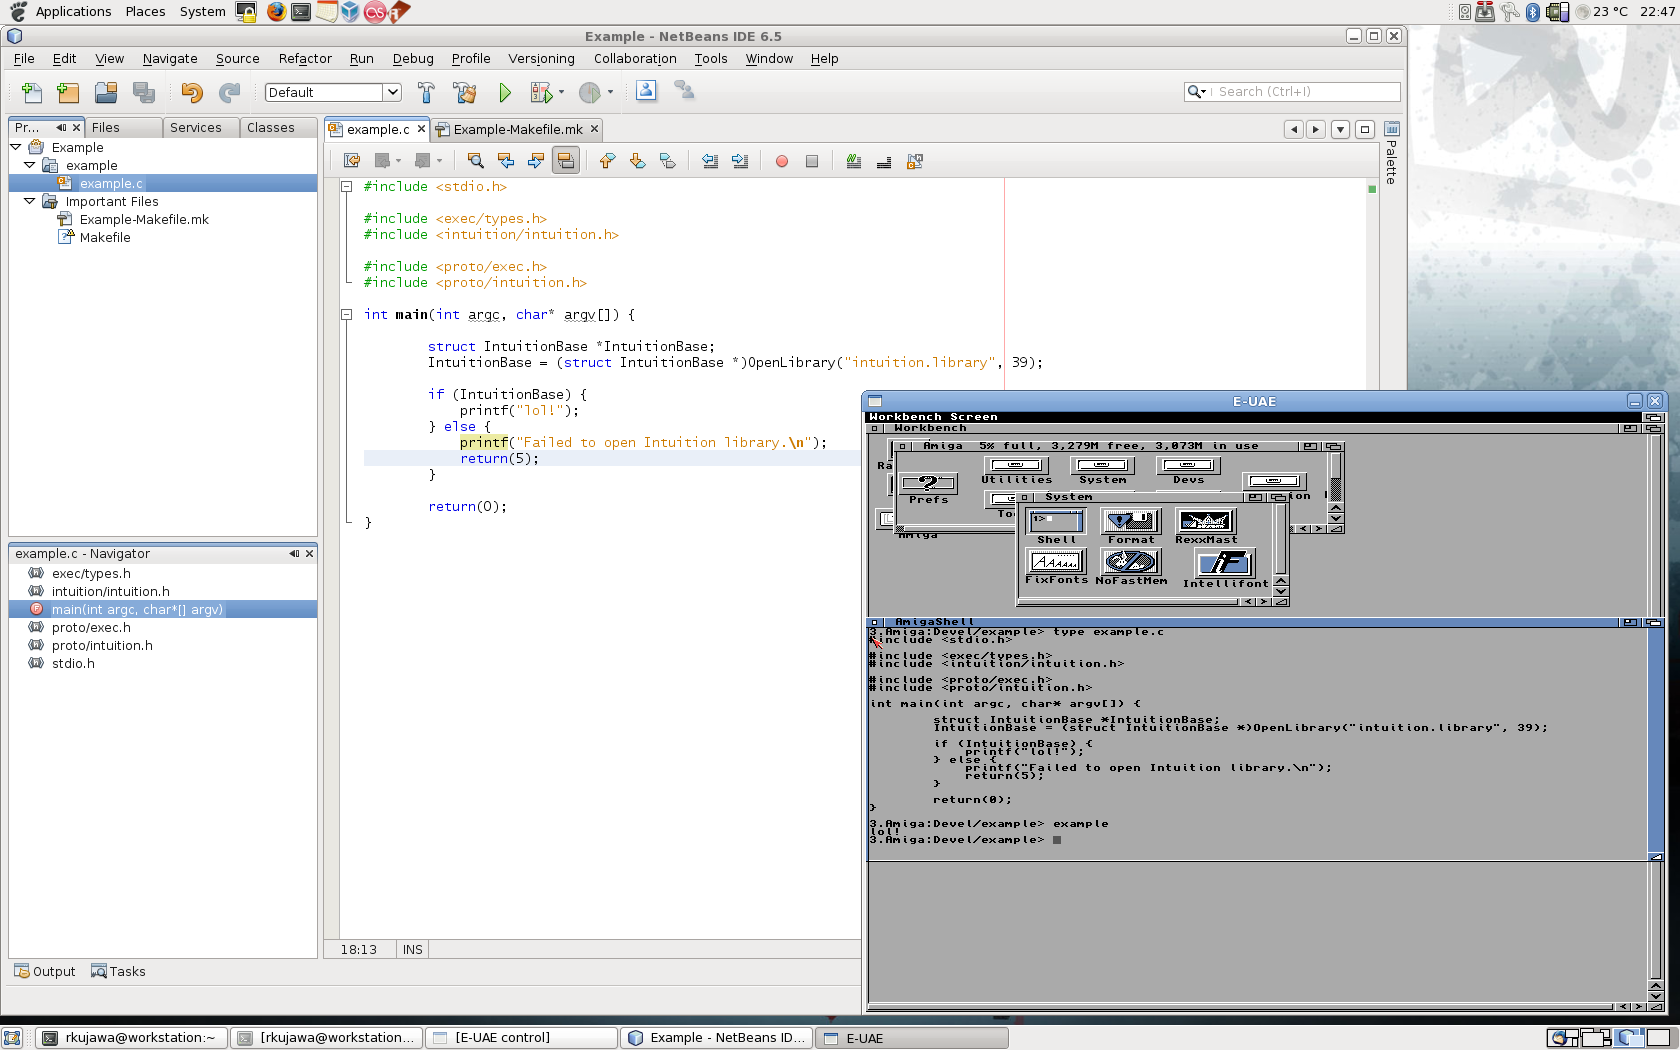This screenshot has width=1680, height=1050.
Task: Click the Next Bookmark icon
Action: click(x=637, y=161)
